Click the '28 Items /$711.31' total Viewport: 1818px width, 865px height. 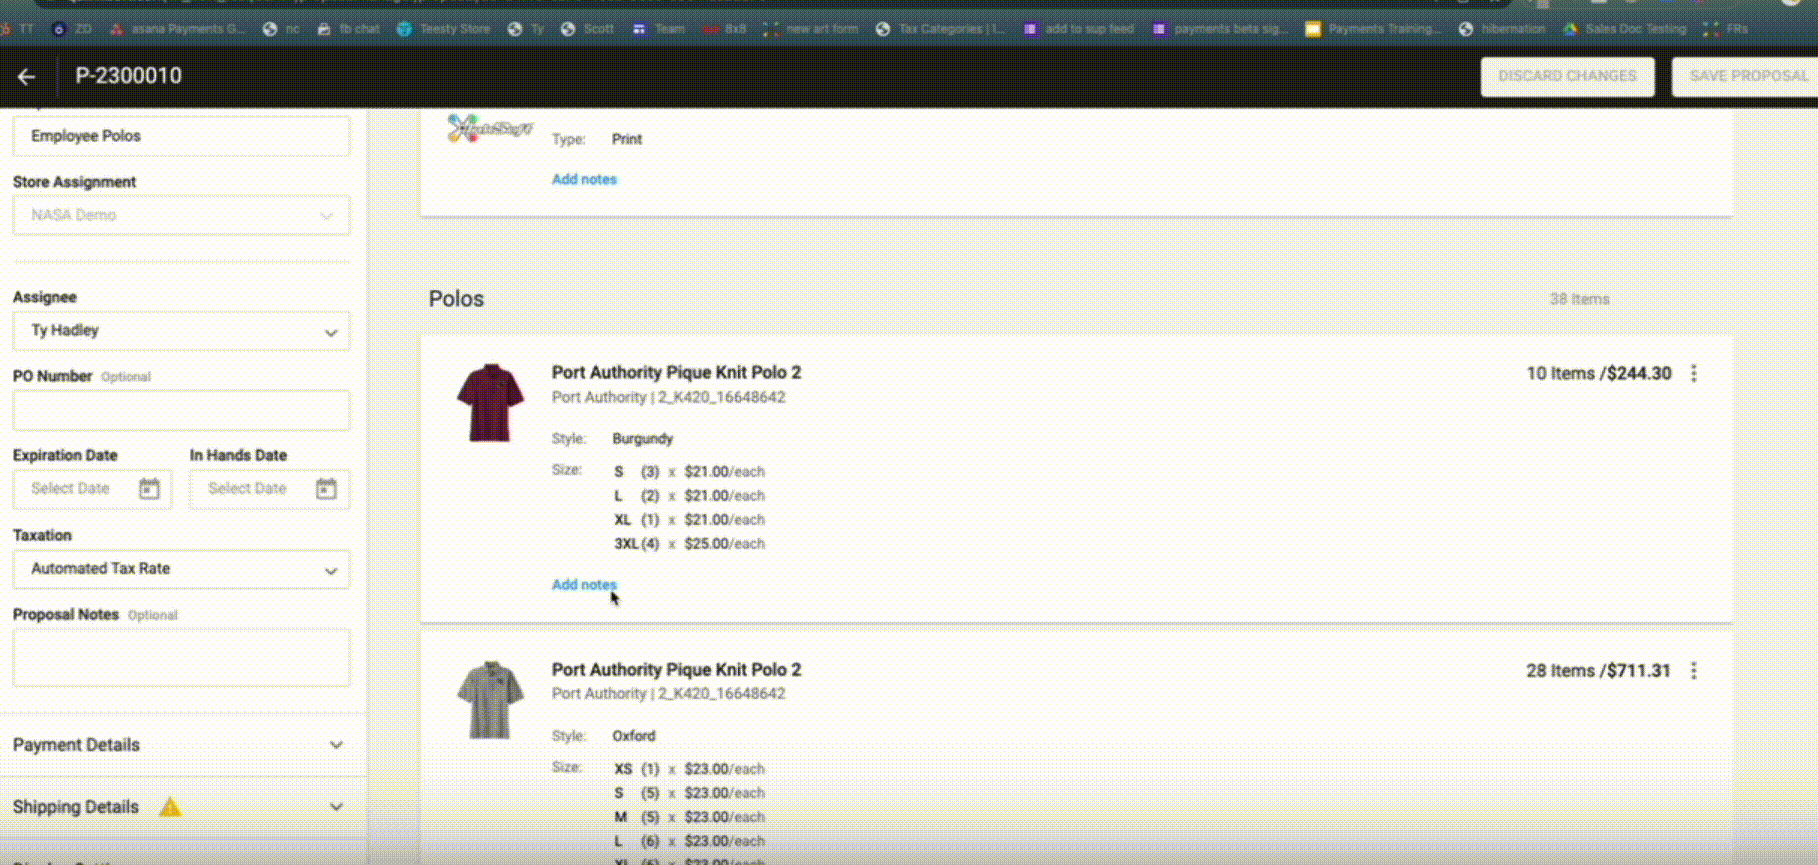(1598, 671)
